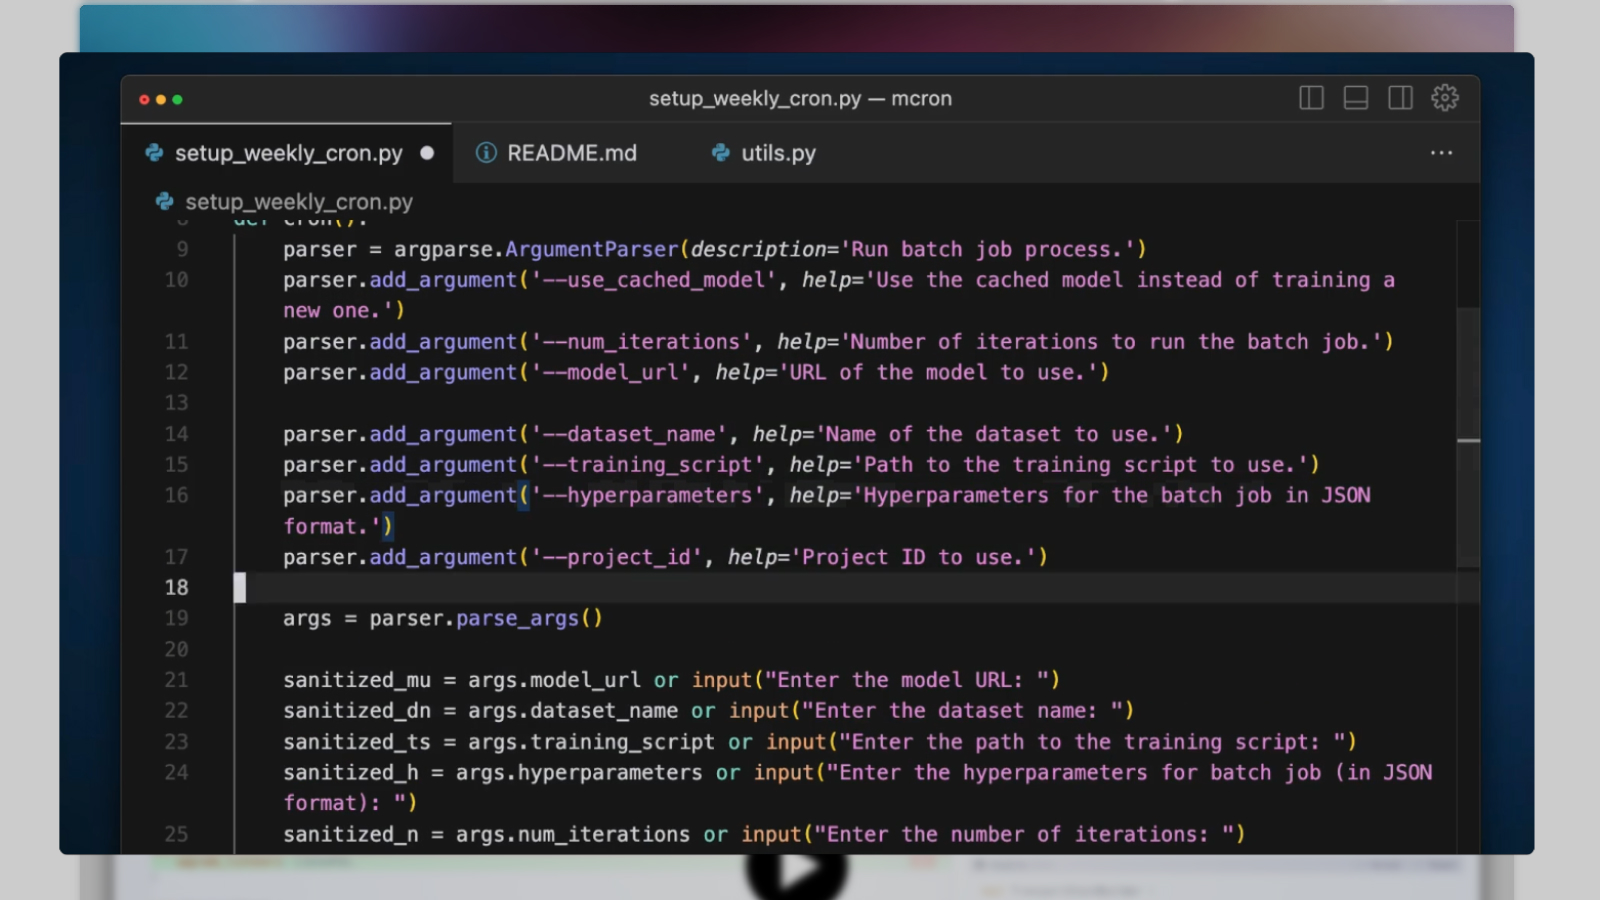
Task: Click line number 20 in the gutter
Action: pos(177,649)
